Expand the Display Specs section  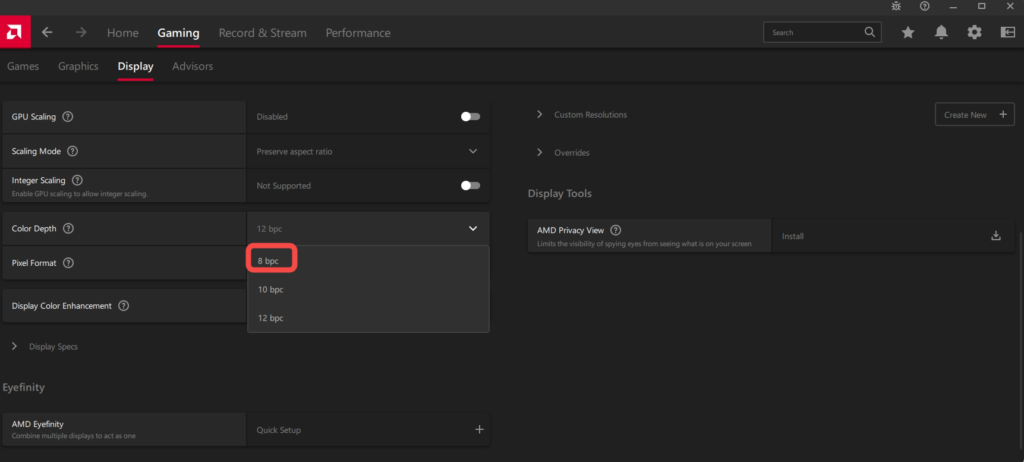(15, 346)
